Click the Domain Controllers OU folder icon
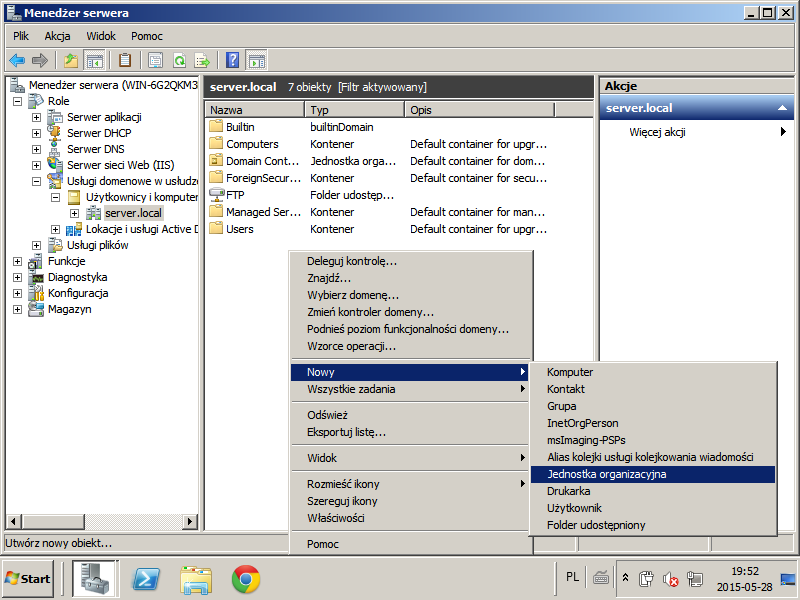The image size is (800, 600). tap(216, 161)
